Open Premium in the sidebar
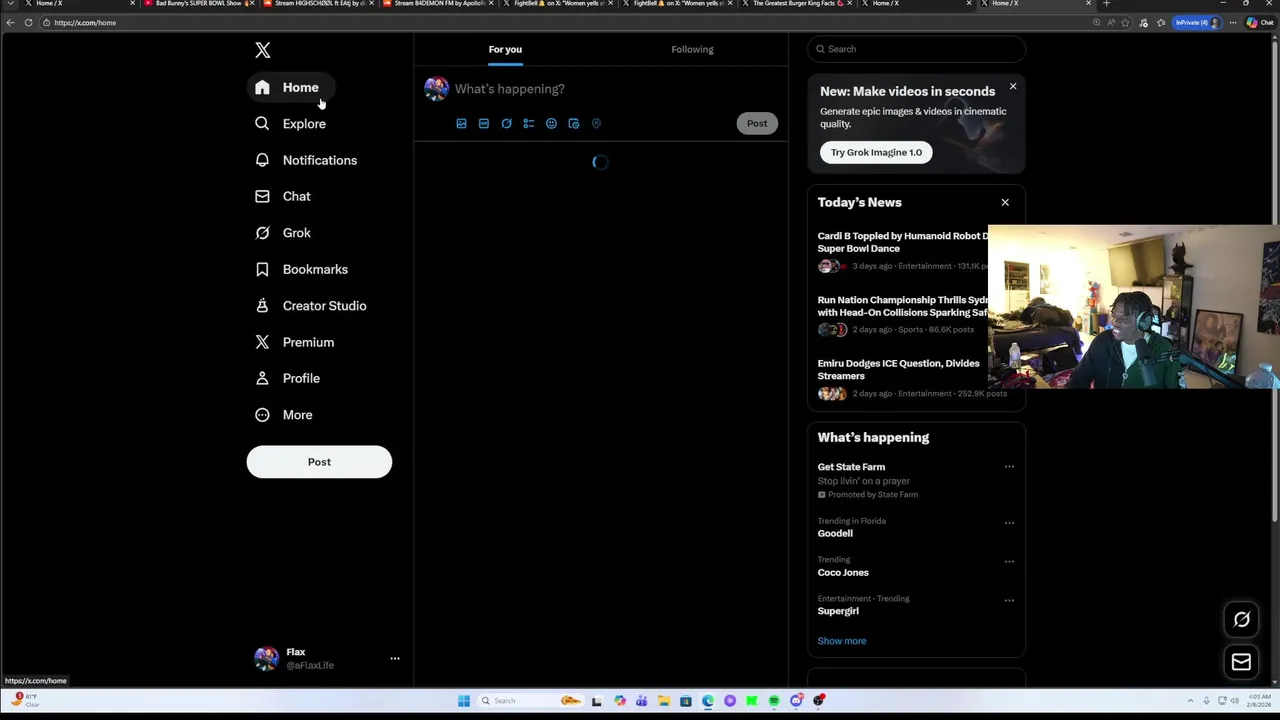The height and width of the screenshot is (720, 1280). tap(295, 342)
